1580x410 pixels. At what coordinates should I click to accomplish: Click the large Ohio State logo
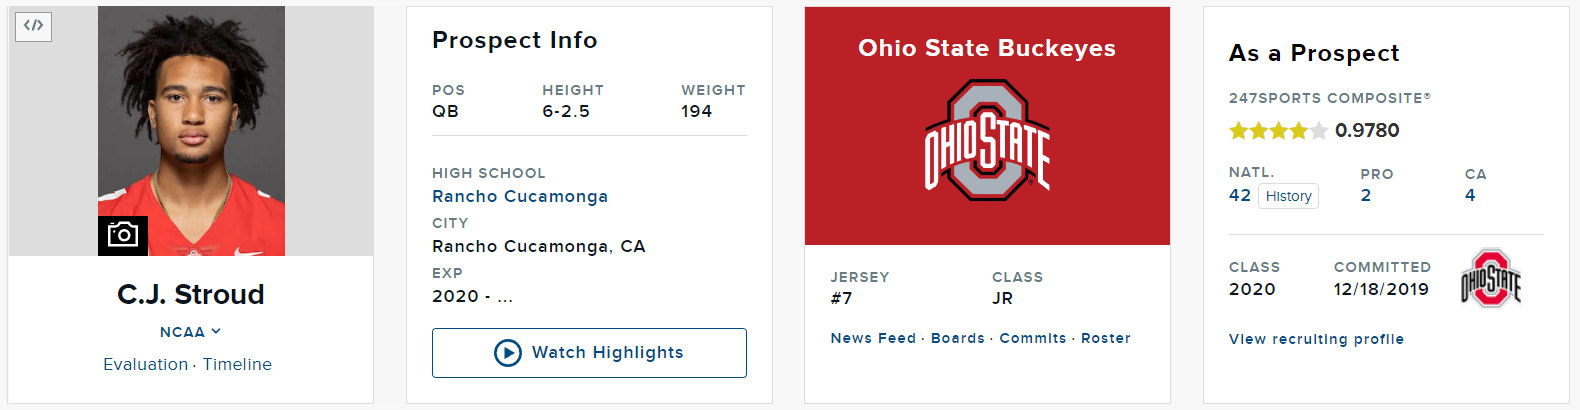pos(987,141)
